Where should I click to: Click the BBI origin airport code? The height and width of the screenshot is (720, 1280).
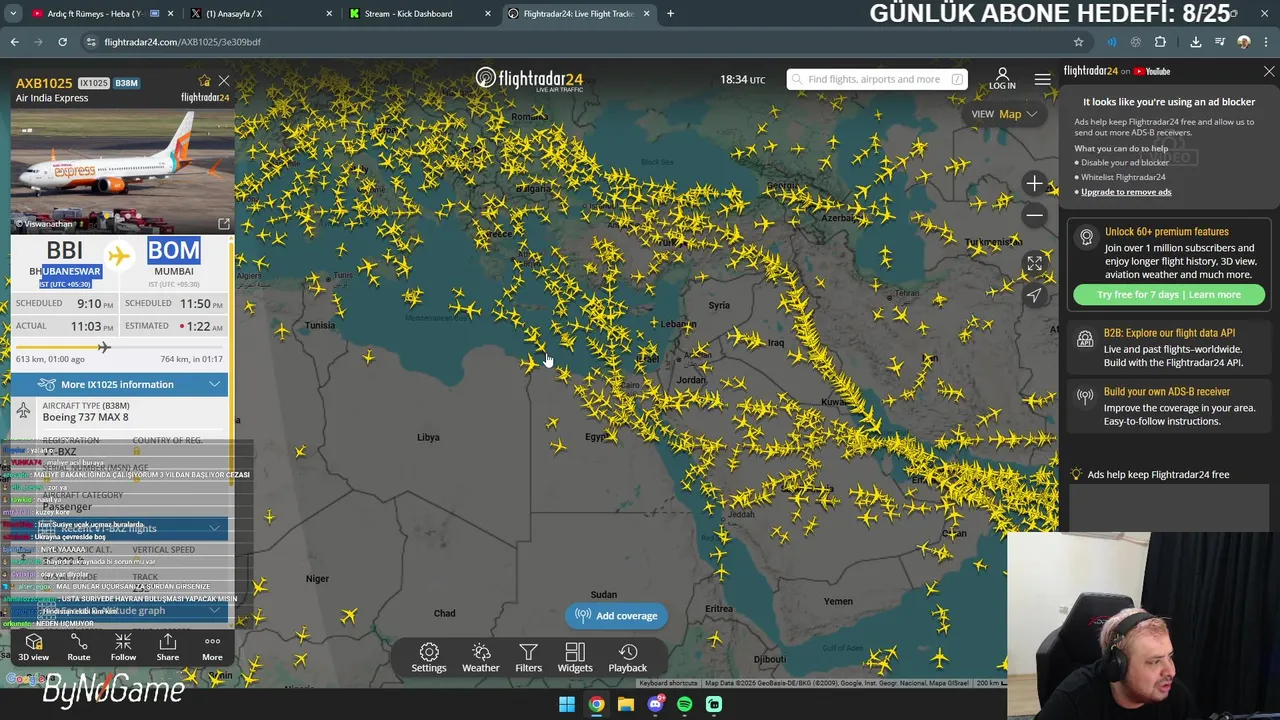[x=65, y=250]
